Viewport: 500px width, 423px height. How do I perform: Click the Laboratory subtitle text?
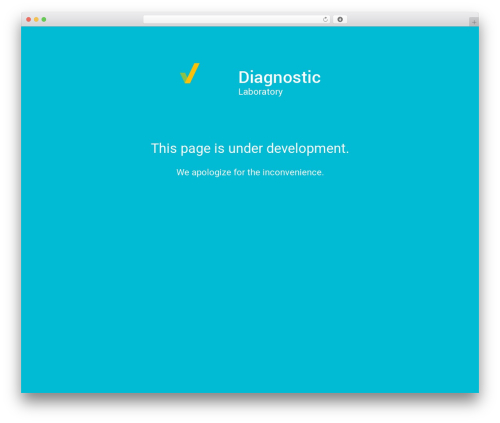tap(260, 92)
